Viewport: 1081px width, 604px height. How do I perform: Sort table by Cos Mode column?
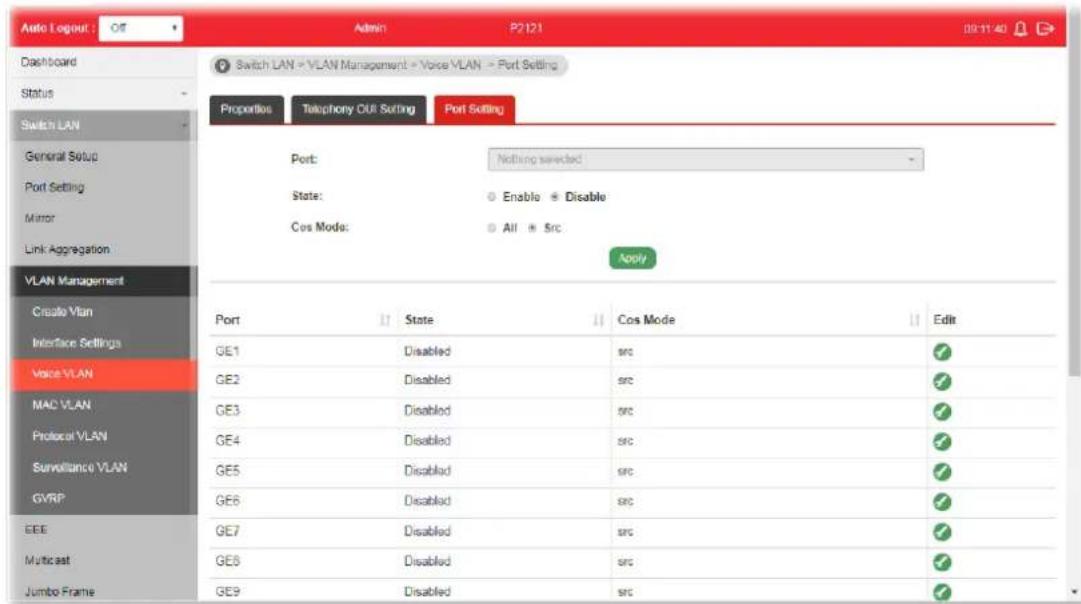[x=914, y=320]
